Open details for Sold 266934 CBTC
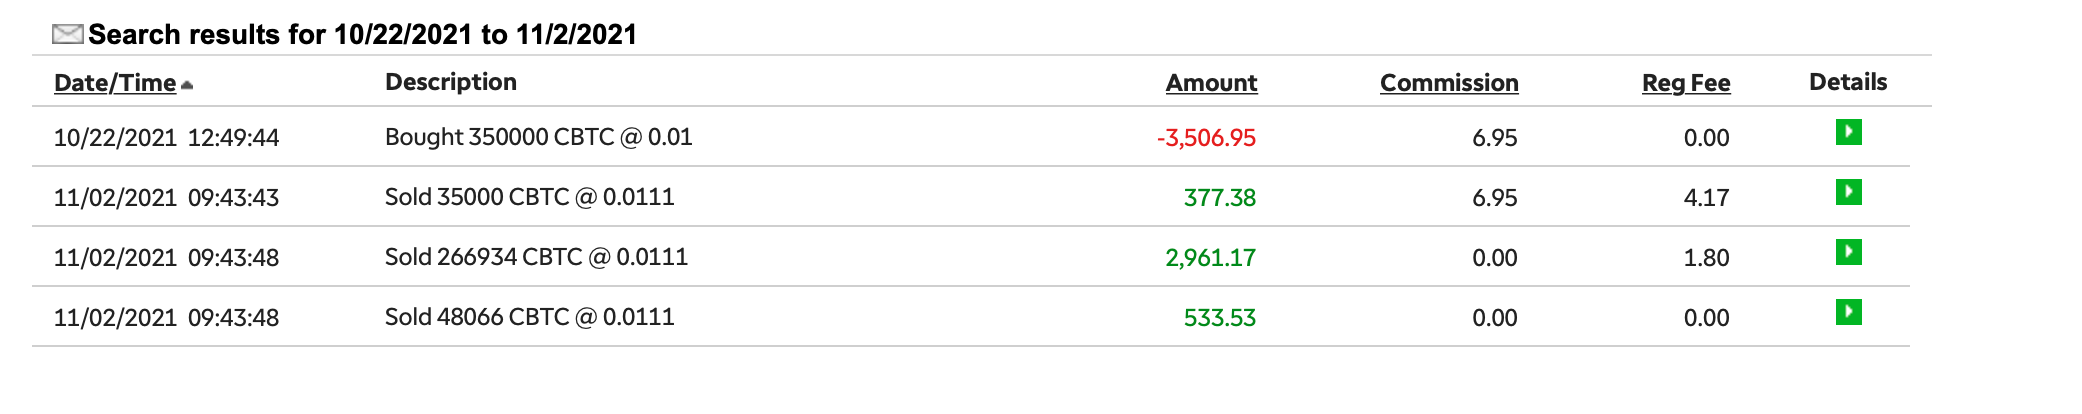The height and width of the screenshot is (414, 2082). click(1848, 252)
